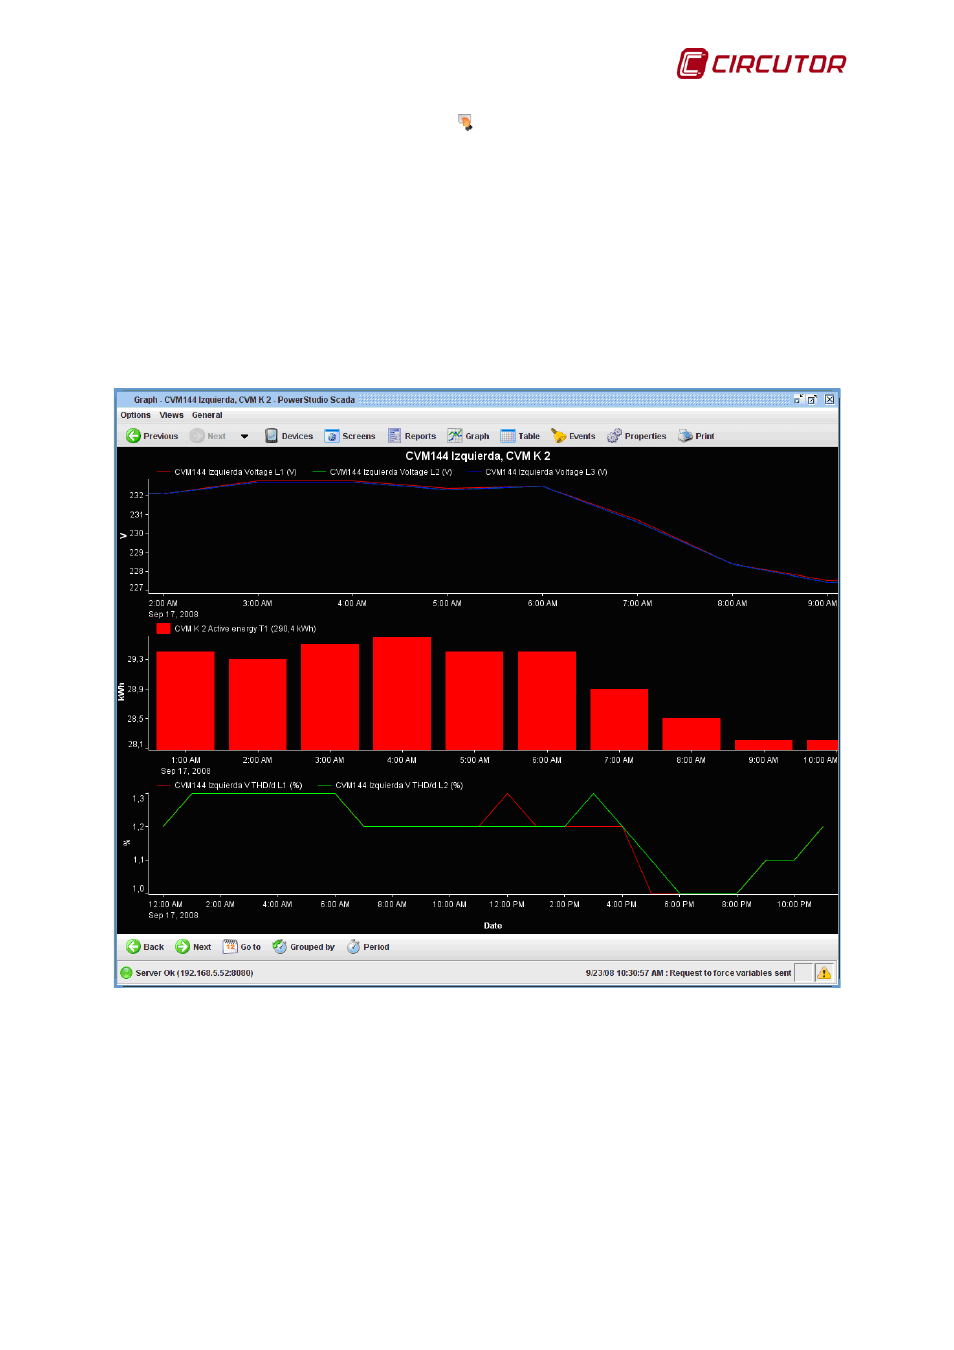Switch to Table view
954x1350 pixels.
click(x=520, y=436)
